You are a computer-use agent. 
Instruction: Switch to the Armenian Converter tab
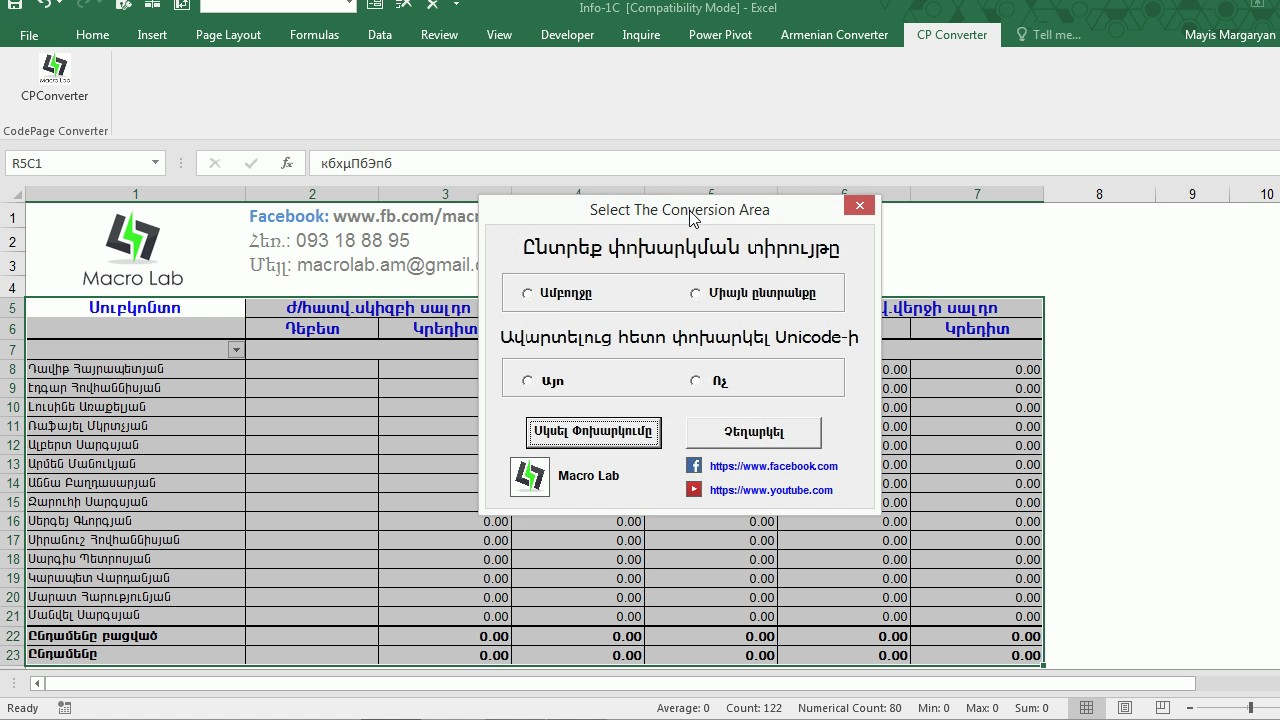834,35
